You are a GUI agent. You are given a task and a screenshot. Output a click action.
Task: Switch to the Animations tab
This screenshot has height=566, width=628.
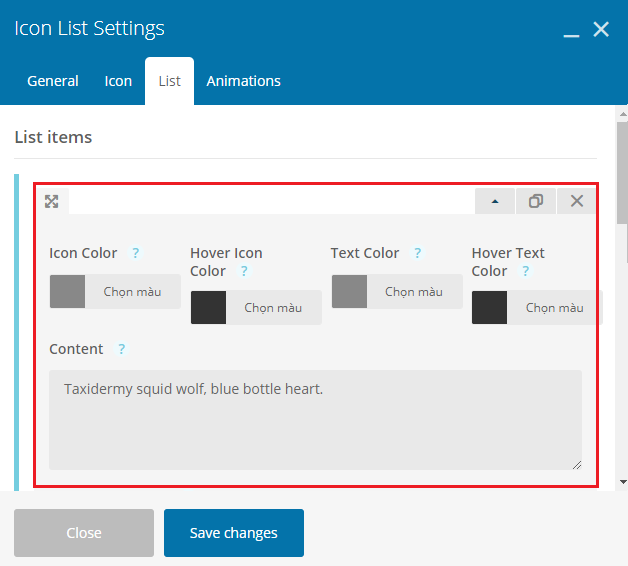(x=244, y=81)
